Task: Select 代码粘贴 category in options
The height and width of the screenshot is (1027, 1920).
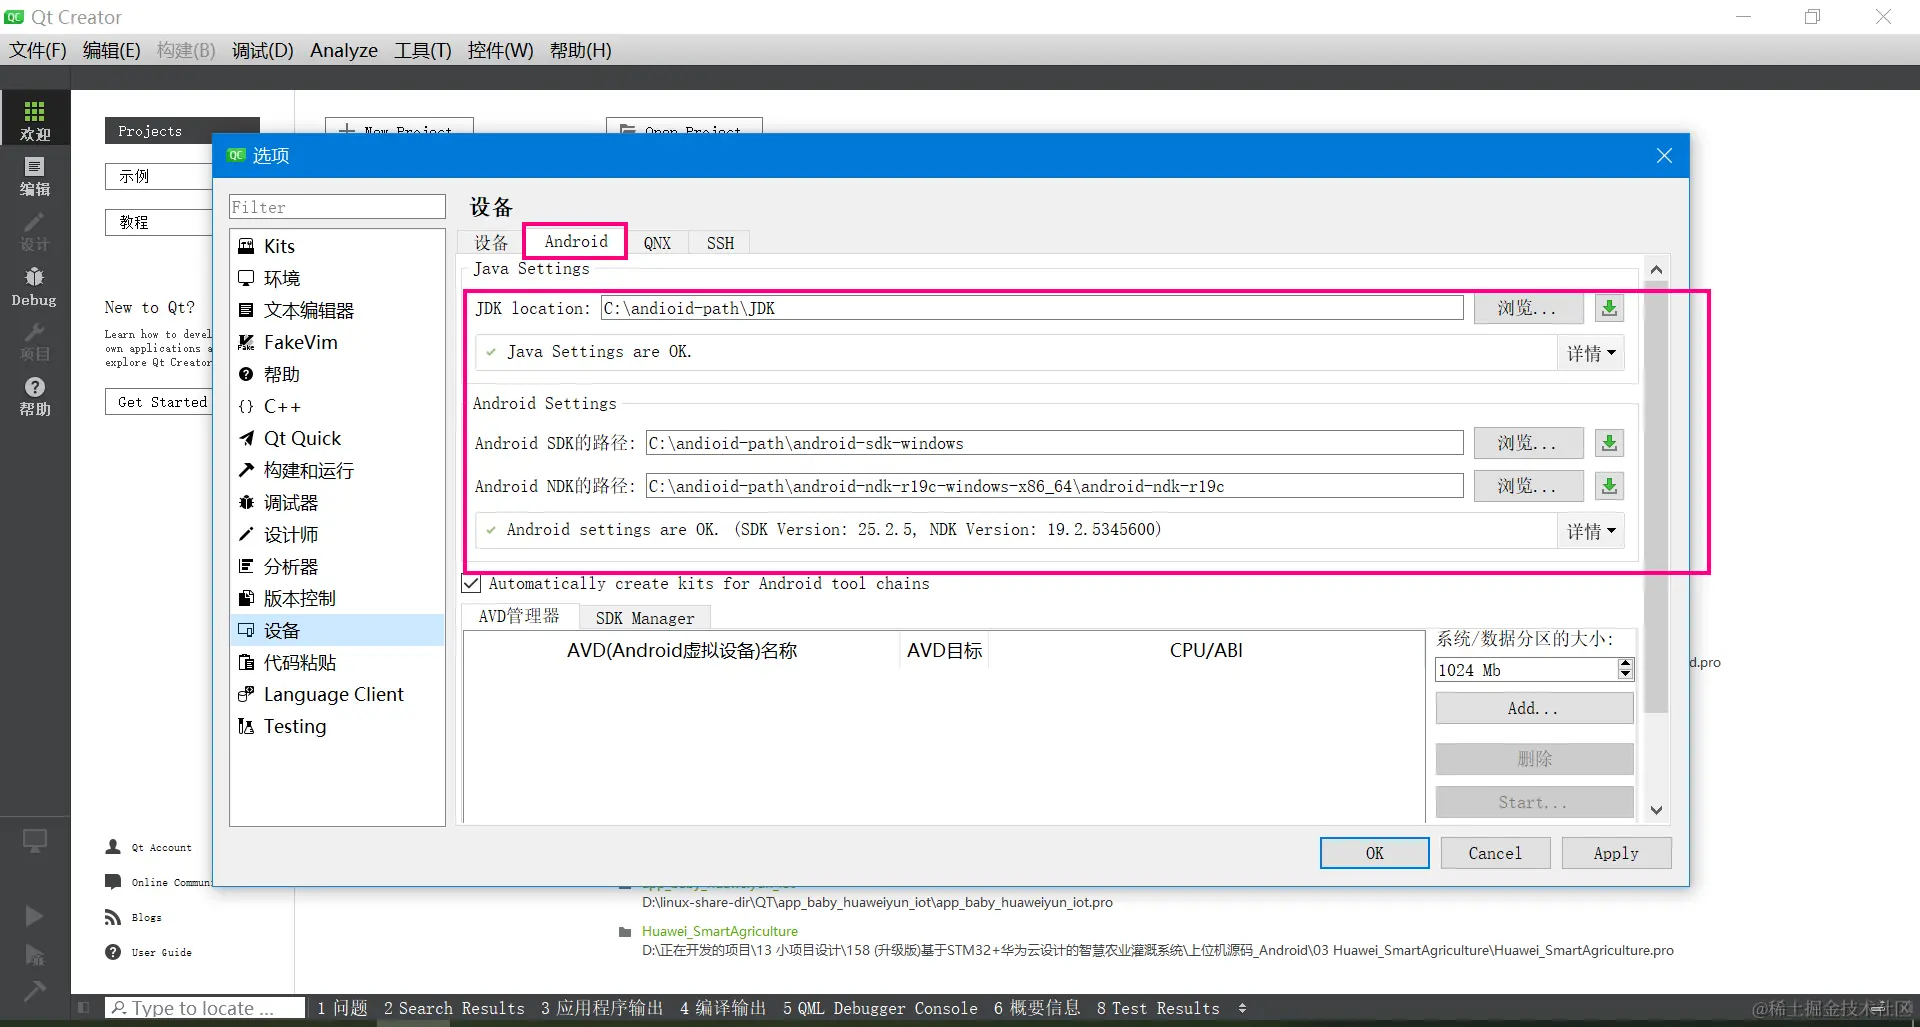Action: coord(337,662)
